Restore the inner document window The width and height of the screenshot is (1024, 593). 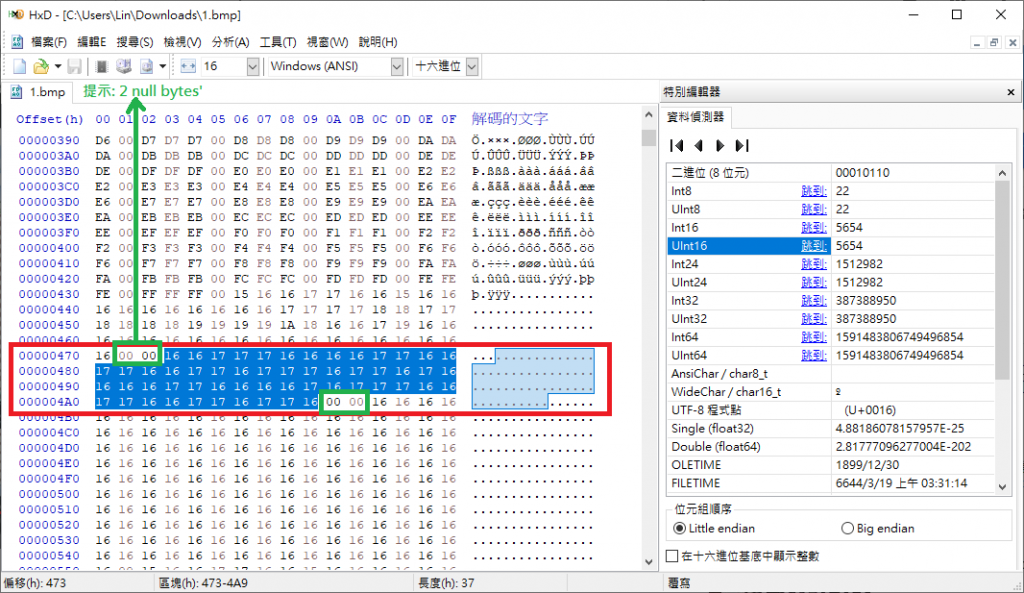pyautogui.click(x=994, y=42)
